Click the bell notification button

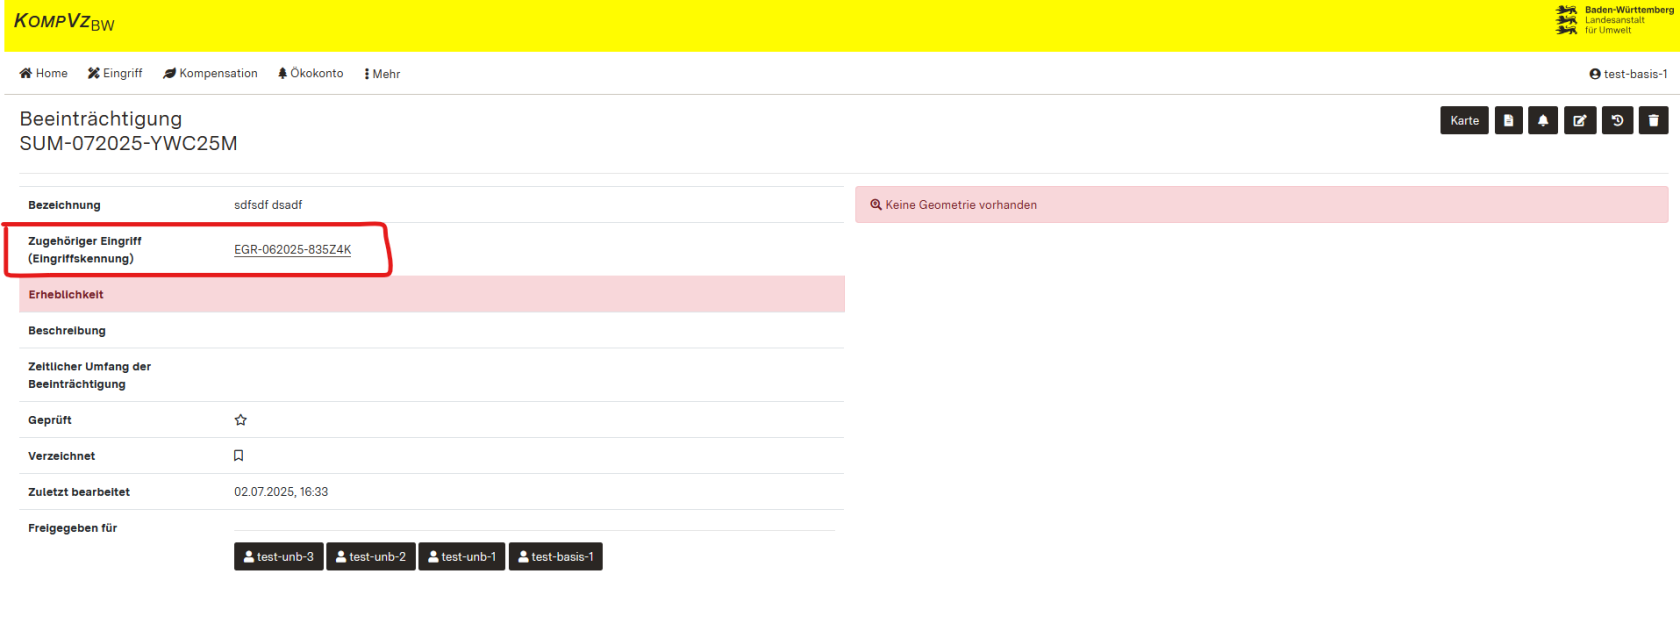click(x=1543, y=120)
